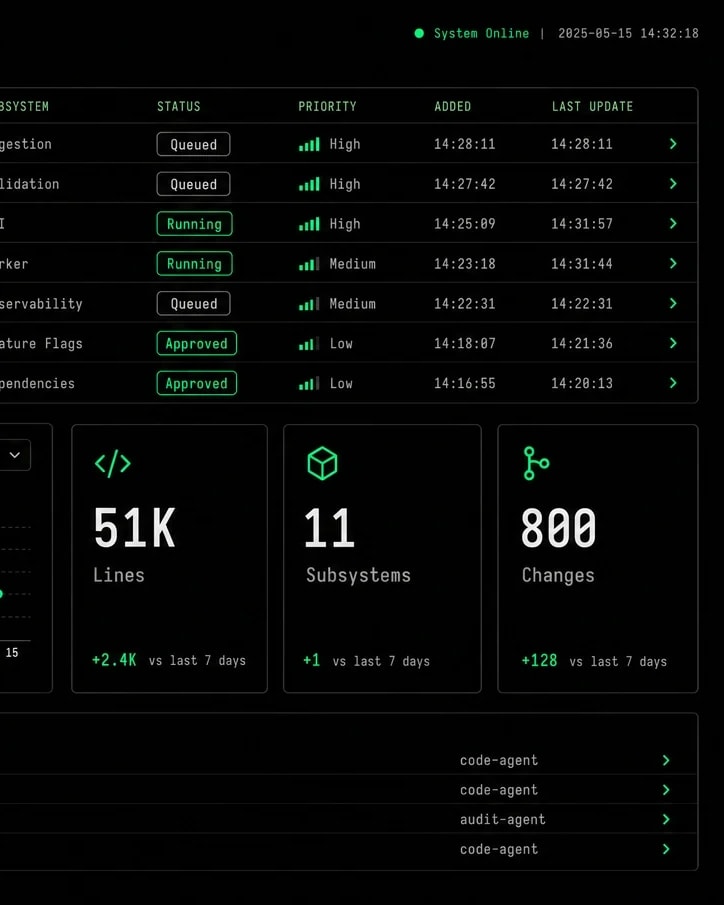Image resolution: width=724 pixels, height=905 pixels.
Task: Click the green System Online status dot
Action: (419, 33)
